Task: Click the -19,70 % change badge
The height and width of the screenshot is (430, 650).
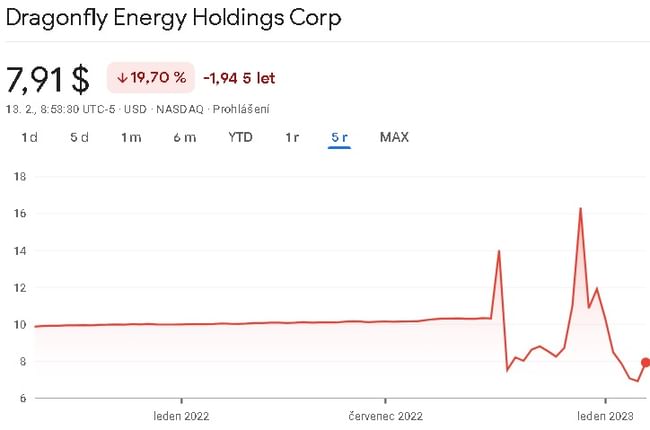Action: pos(151,77)
